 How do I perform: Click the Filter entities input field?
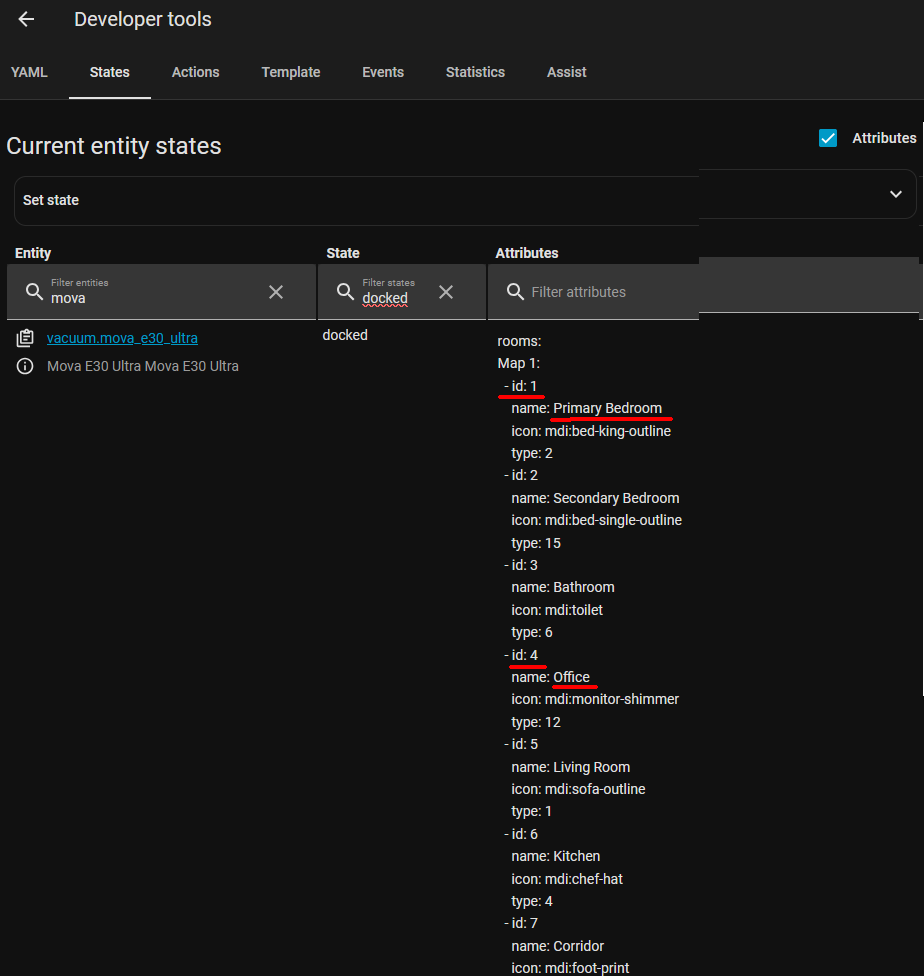point(150,297)
